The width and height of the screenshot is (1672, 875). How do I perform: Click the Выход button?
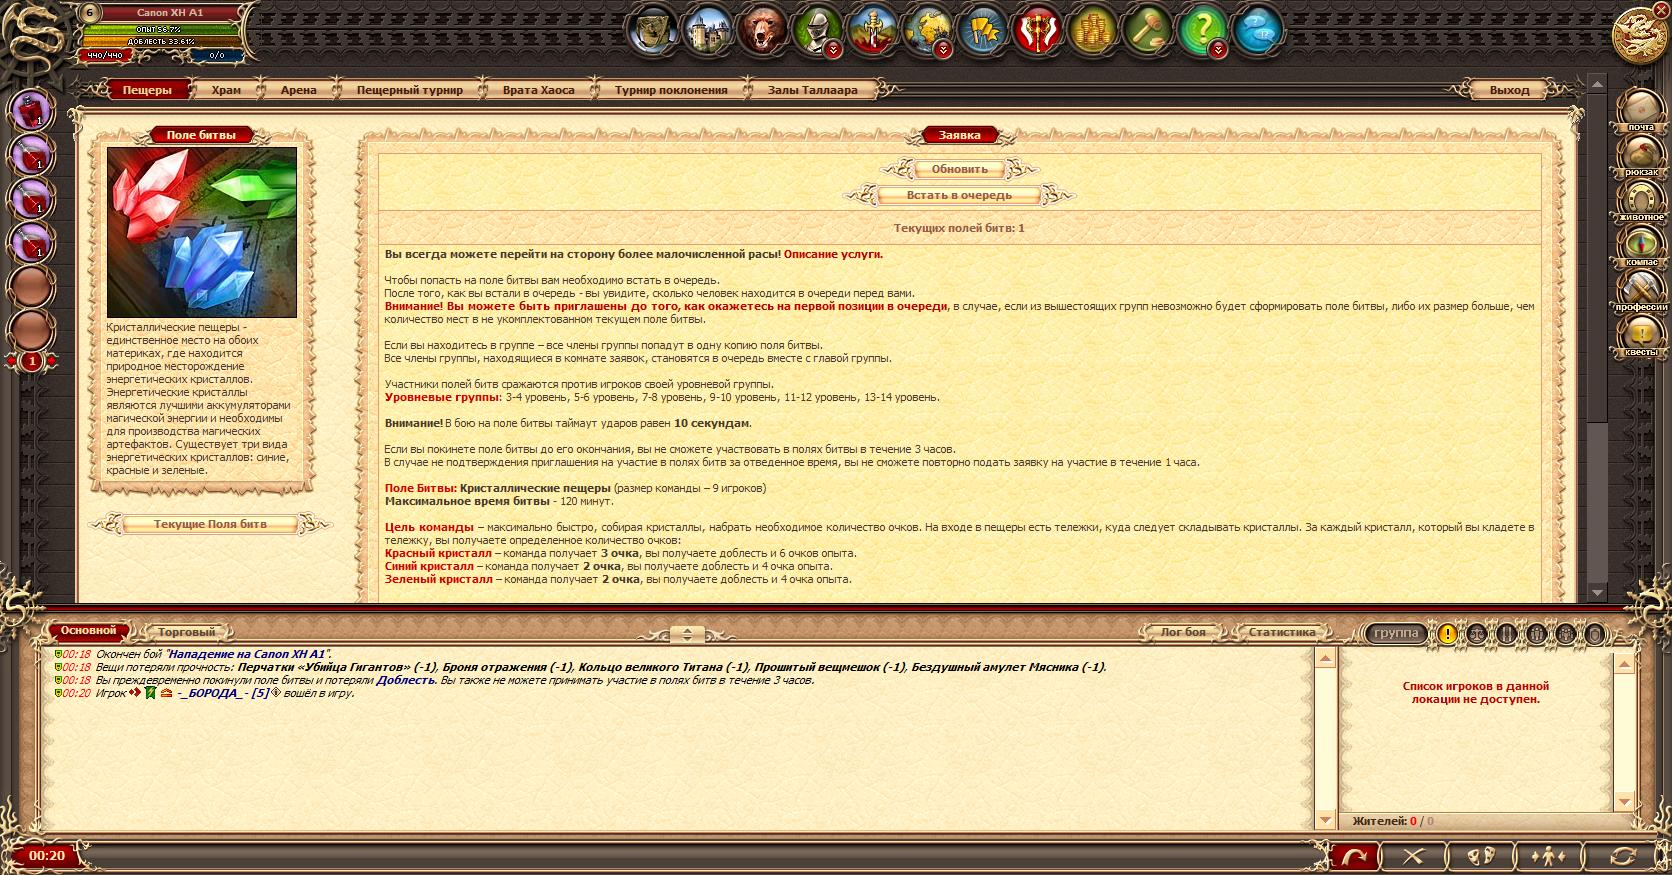(1509, 90)
